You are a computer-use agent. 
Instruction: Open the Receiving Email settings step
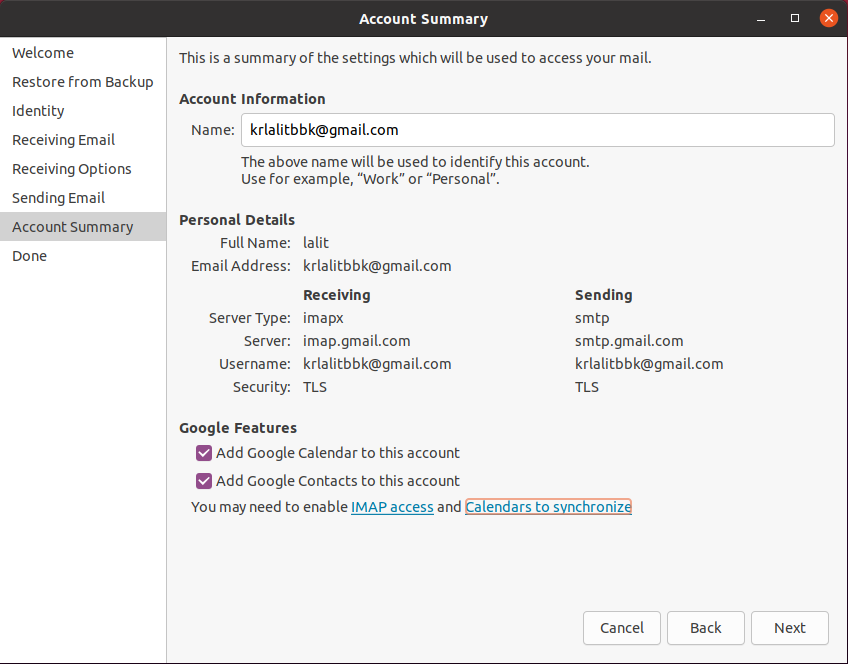(x=62, y=139)
